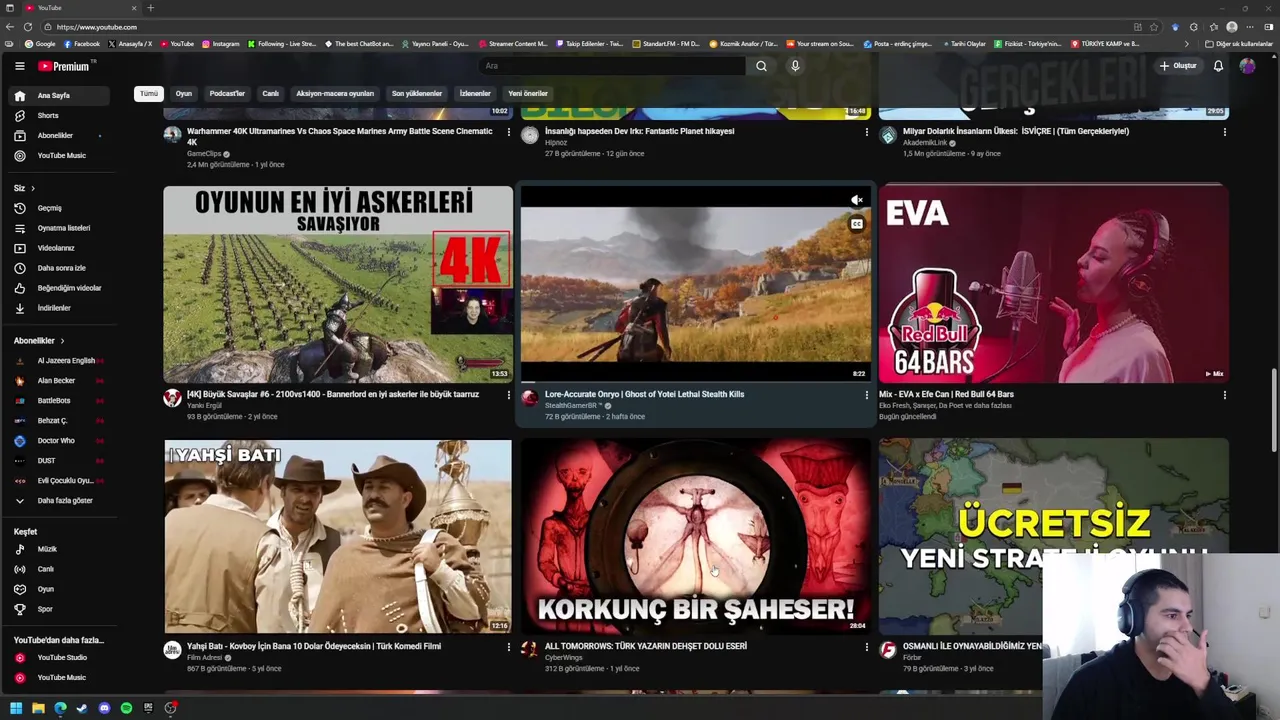This screenshot has height=720, width=1280.
Task: Go to Ana Sayfa in sidebar
Action: click(60, 95)
